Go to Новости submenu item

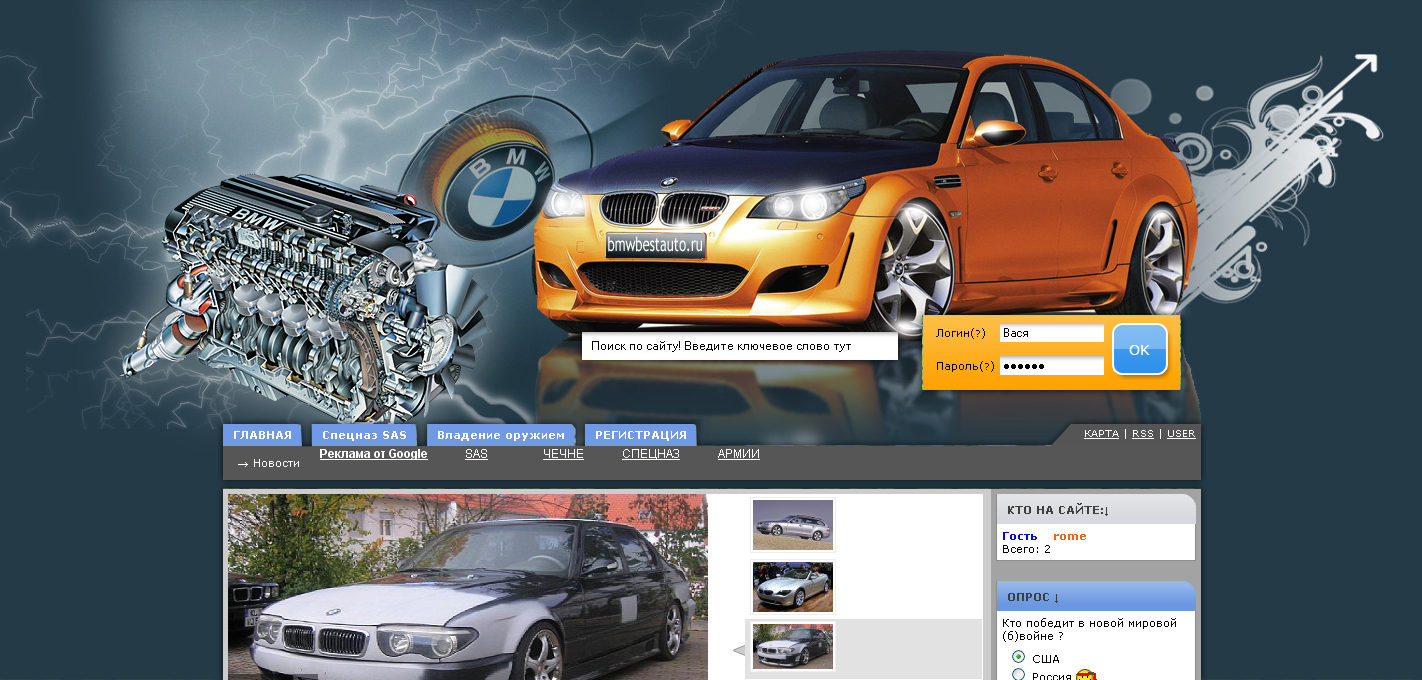(276, 463)
